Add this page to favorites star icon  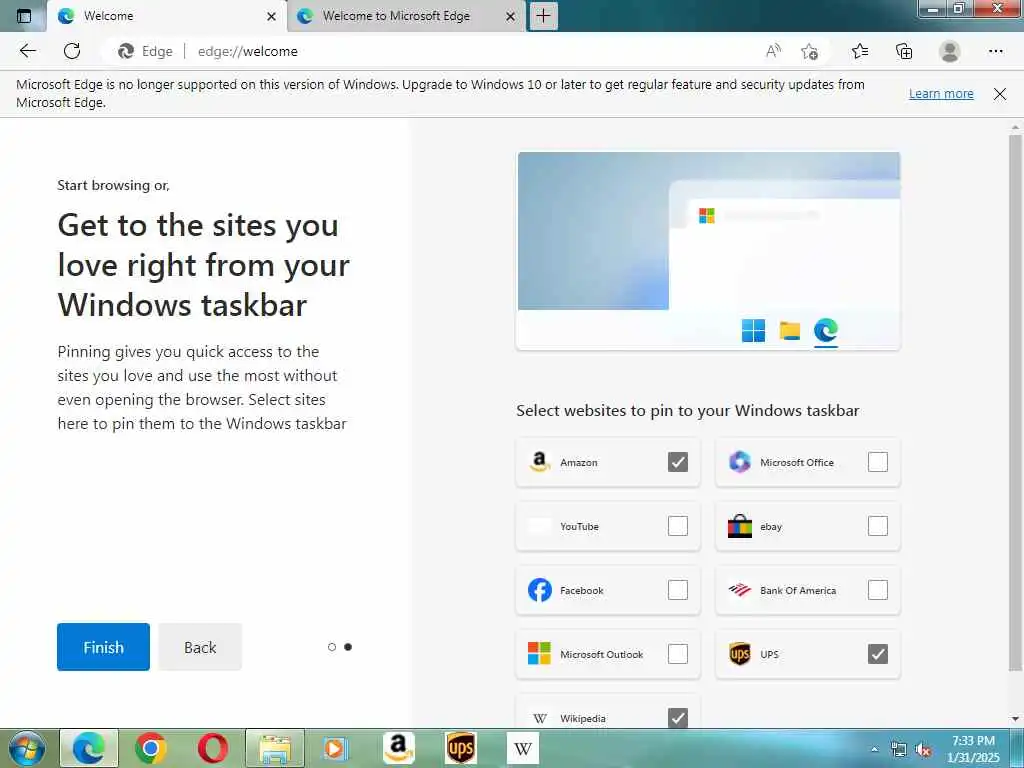point(809,51)
